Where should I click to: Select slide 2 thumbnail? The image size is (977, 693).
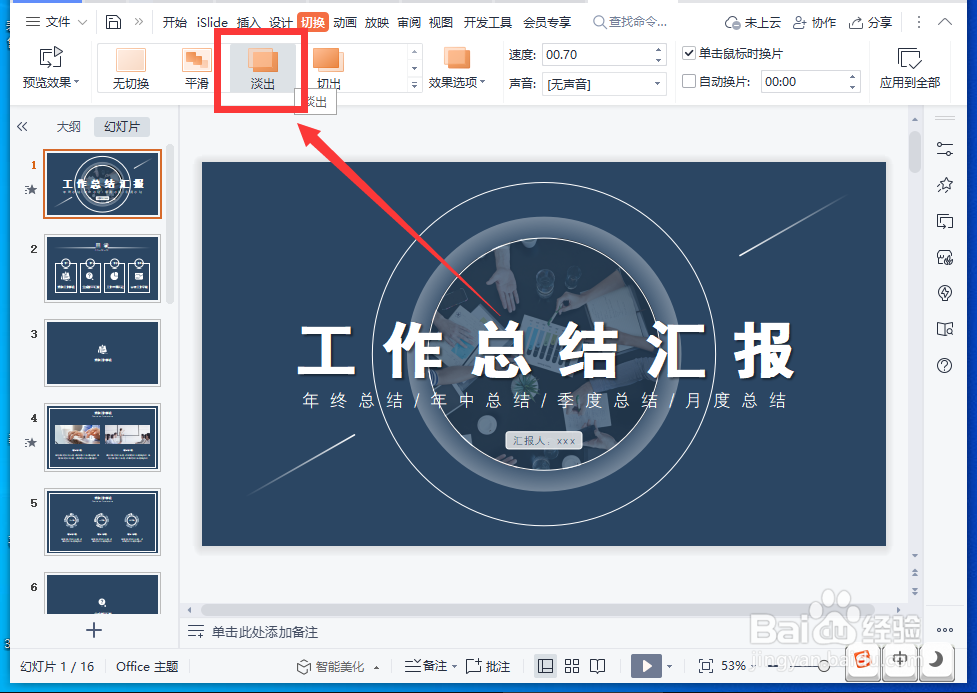coord(102,269)
